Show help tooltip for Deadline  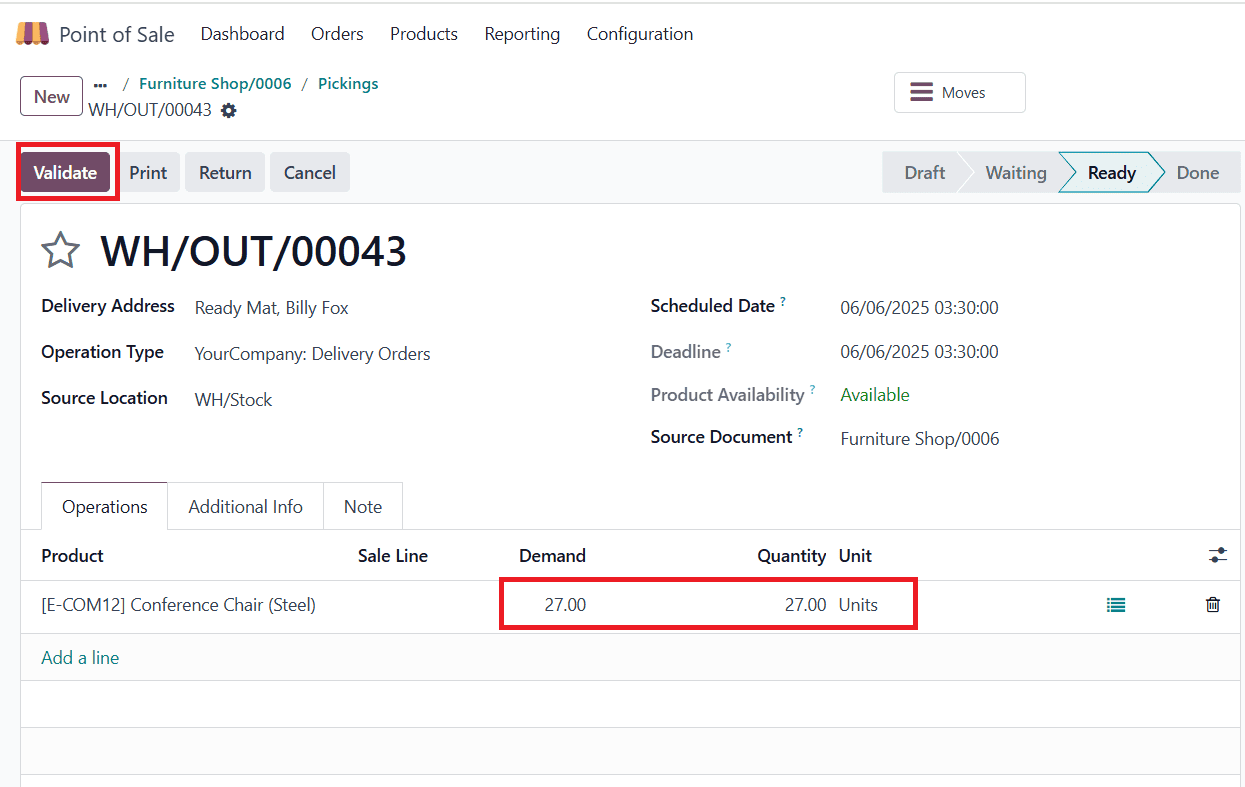pyautogui.click(x=728, y=347)
